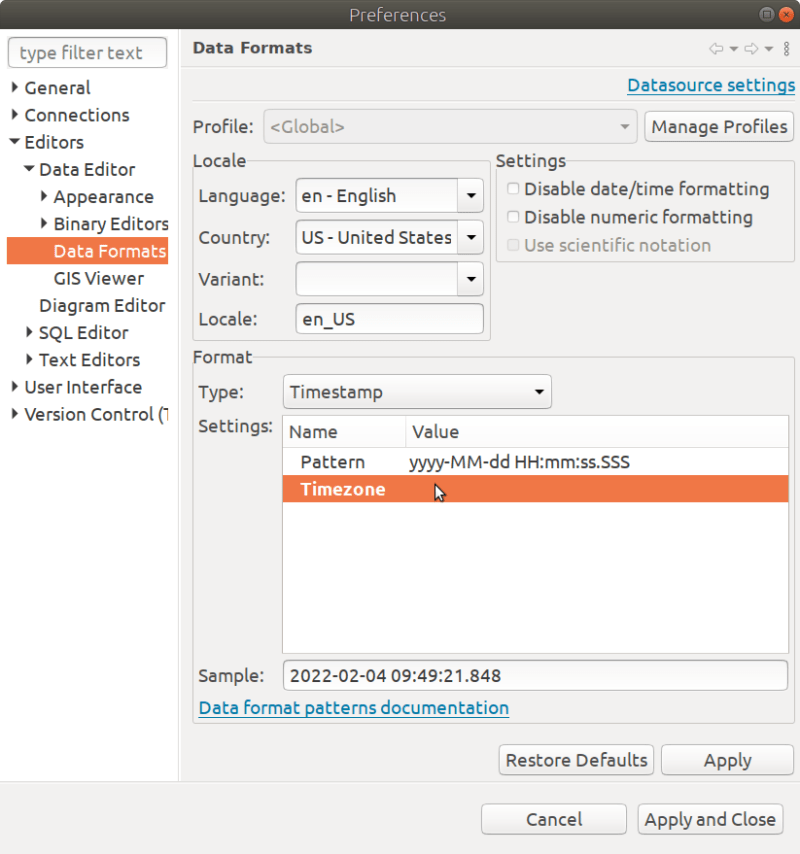Open the Datasource settings link

point(711,85)
